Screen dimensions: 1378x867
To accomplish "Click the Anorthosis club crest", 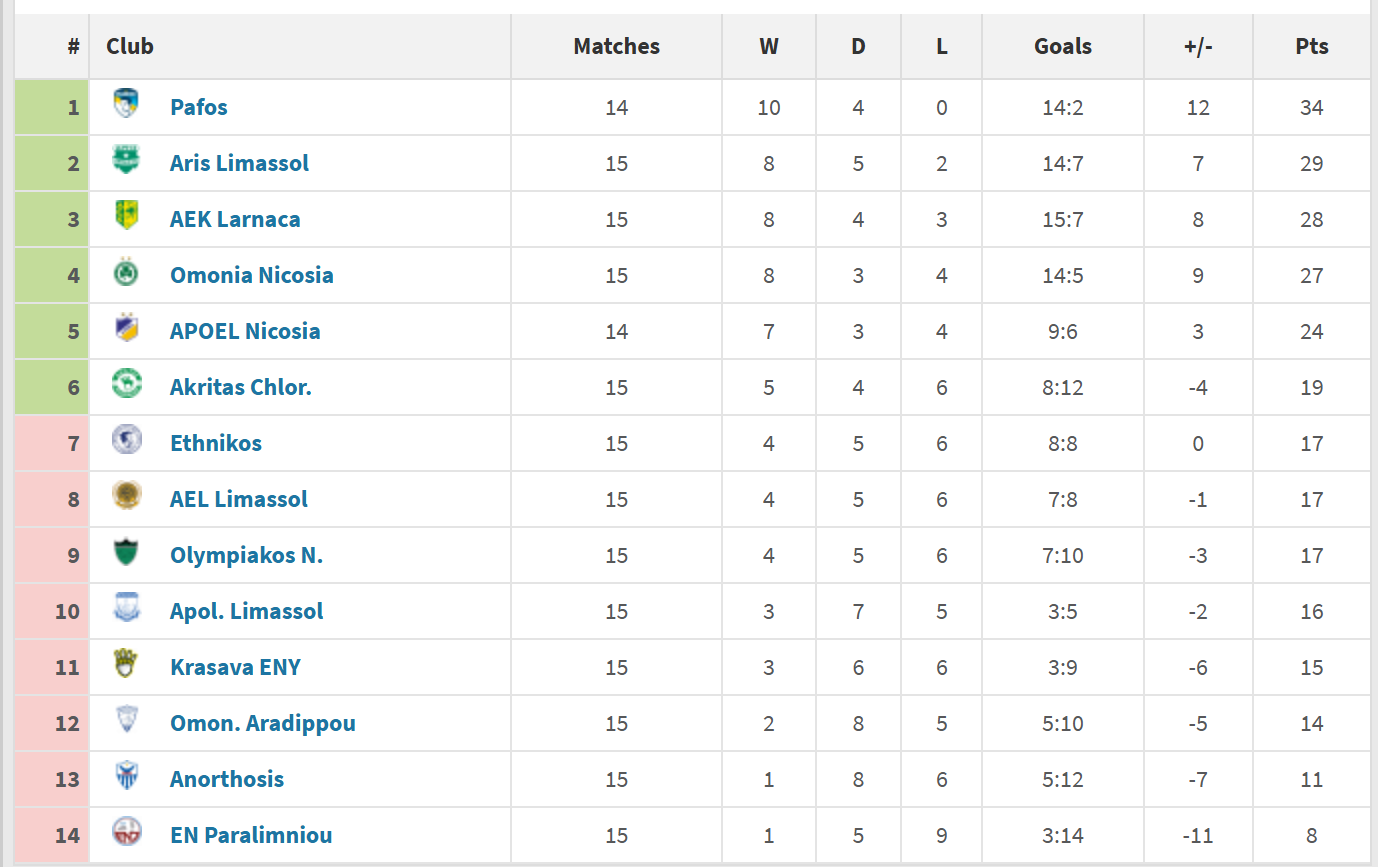I will (126, 777).
